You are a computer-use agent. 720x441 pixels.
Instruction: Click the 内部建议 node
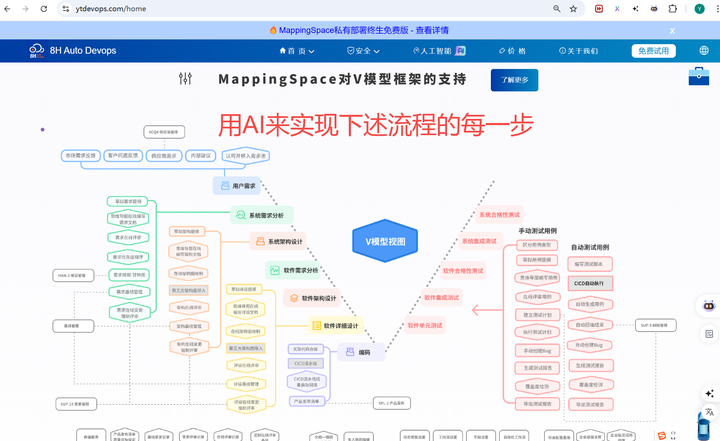point(201,156)
